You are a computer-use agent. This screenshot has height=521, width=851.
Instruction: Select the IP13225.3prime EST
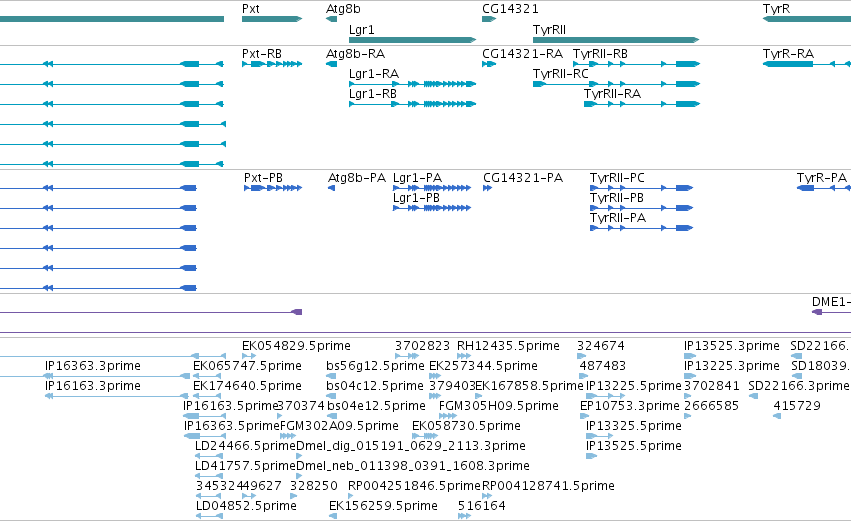690,376
